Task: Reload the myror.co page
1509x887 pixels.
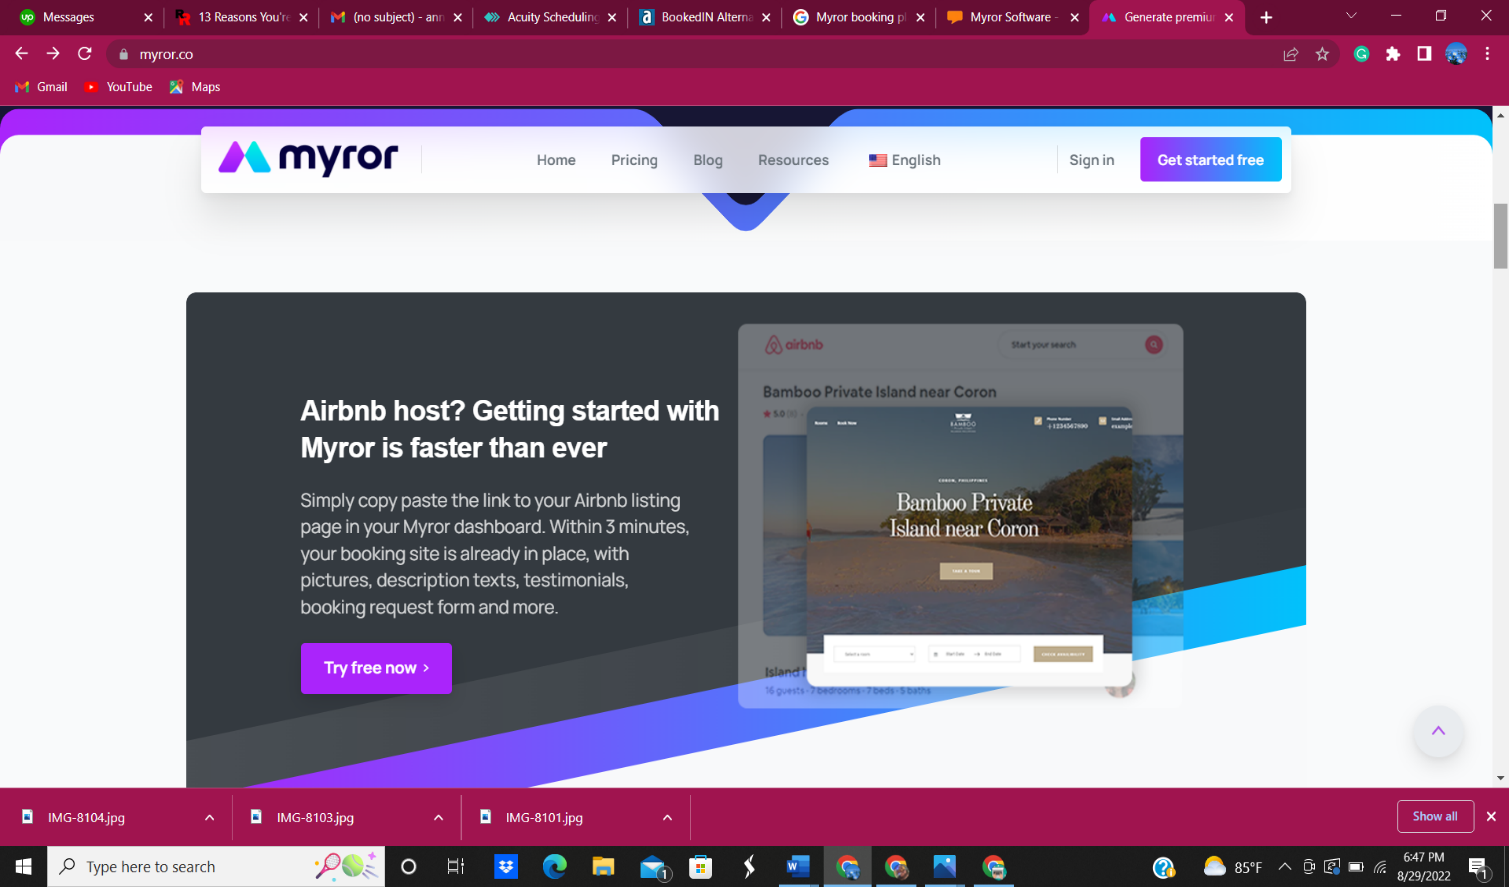Action: pos(85,54)
